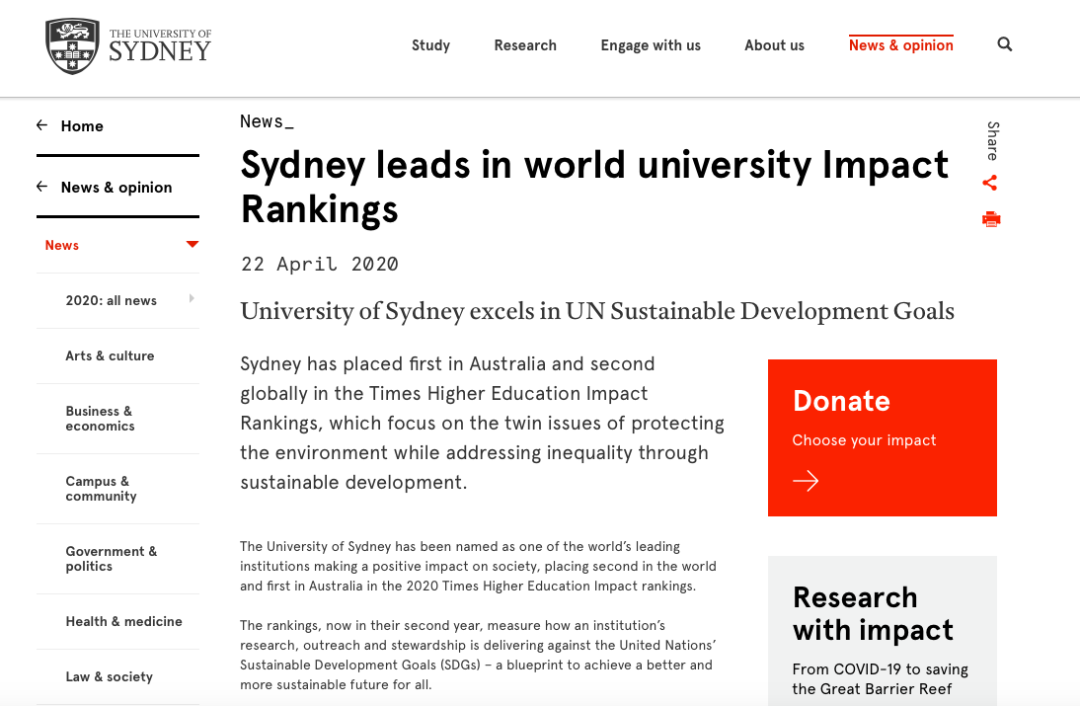Click the News_ breadcrumb label

click(x=267, y=122)
